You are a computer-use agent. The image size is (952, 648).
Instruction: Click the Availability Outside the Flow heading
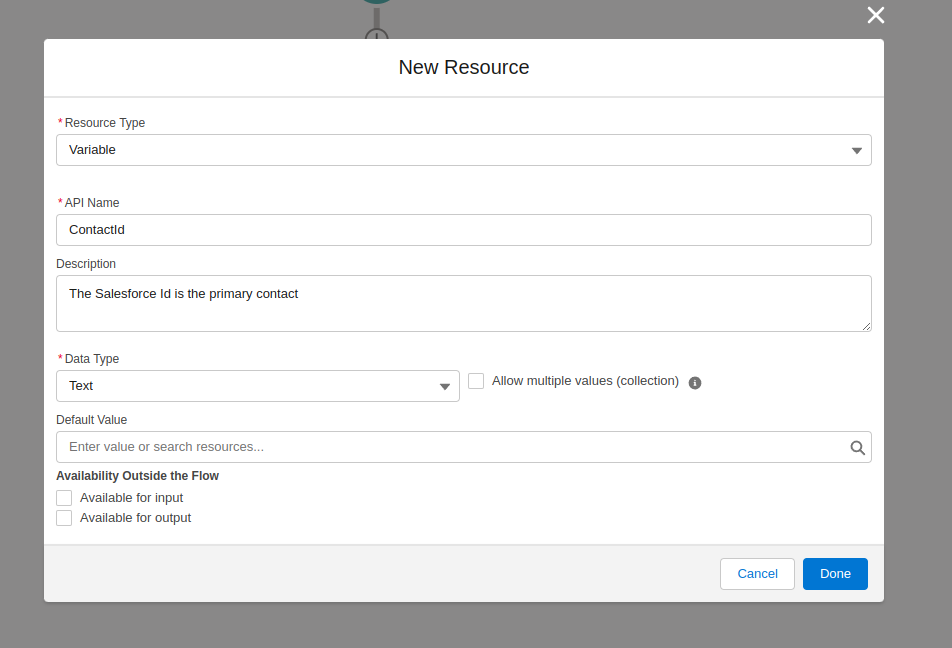click(138, 475)
